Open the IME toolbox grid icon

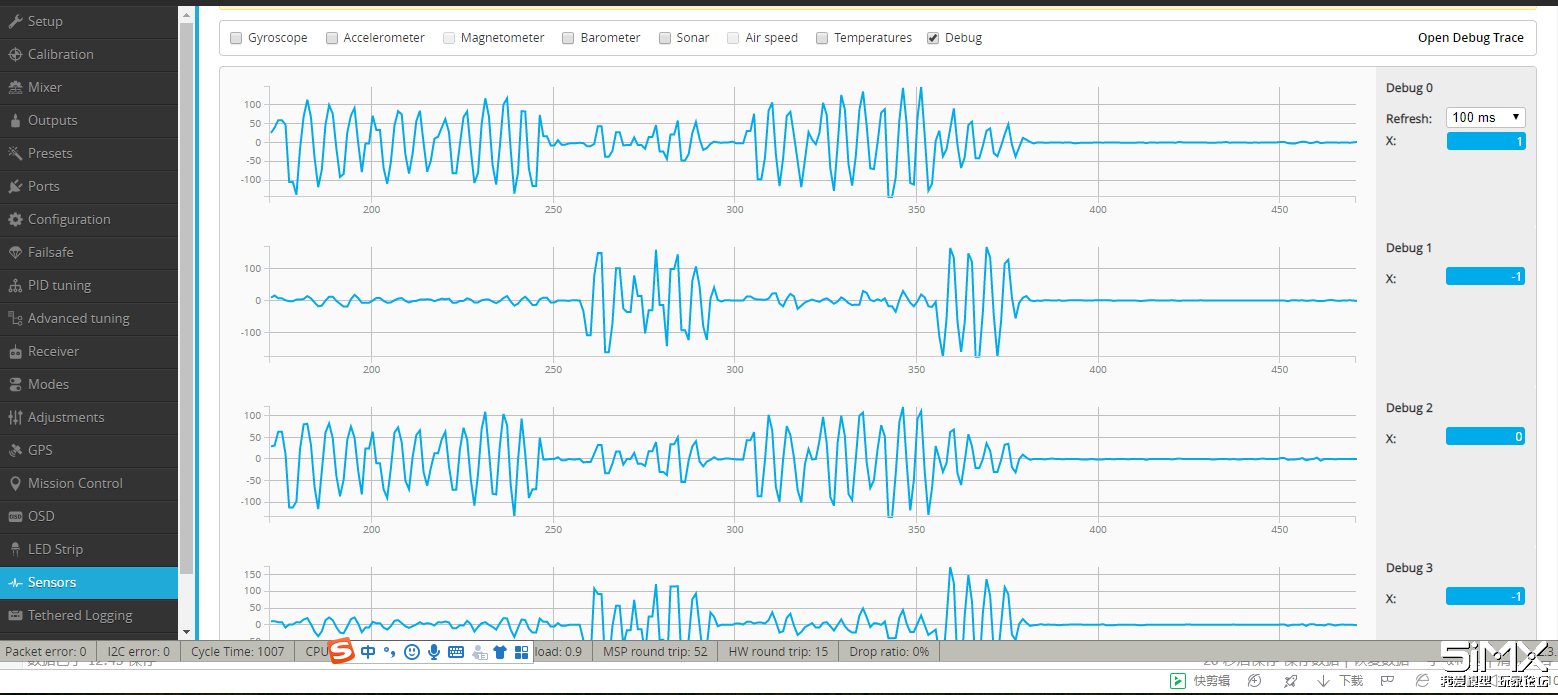(x=521, y=652)
